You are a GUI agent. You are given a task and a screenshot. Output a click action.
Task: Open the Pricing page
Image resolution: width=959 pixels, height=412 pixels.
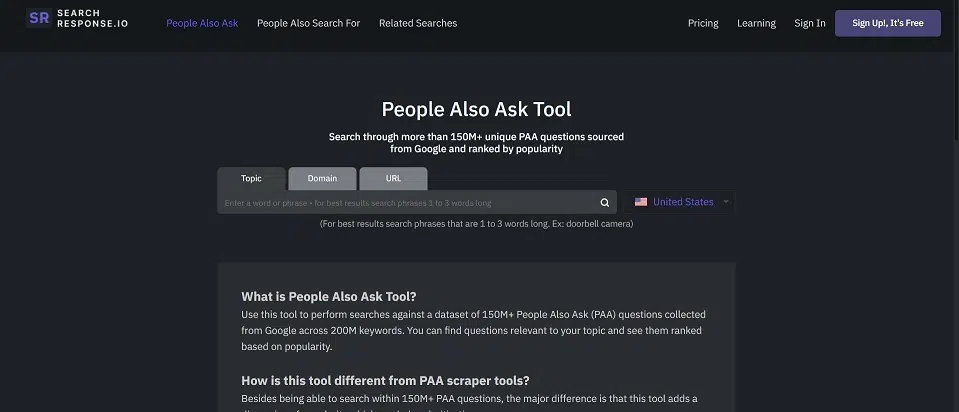pyautogui.click(x=703, y=23)
